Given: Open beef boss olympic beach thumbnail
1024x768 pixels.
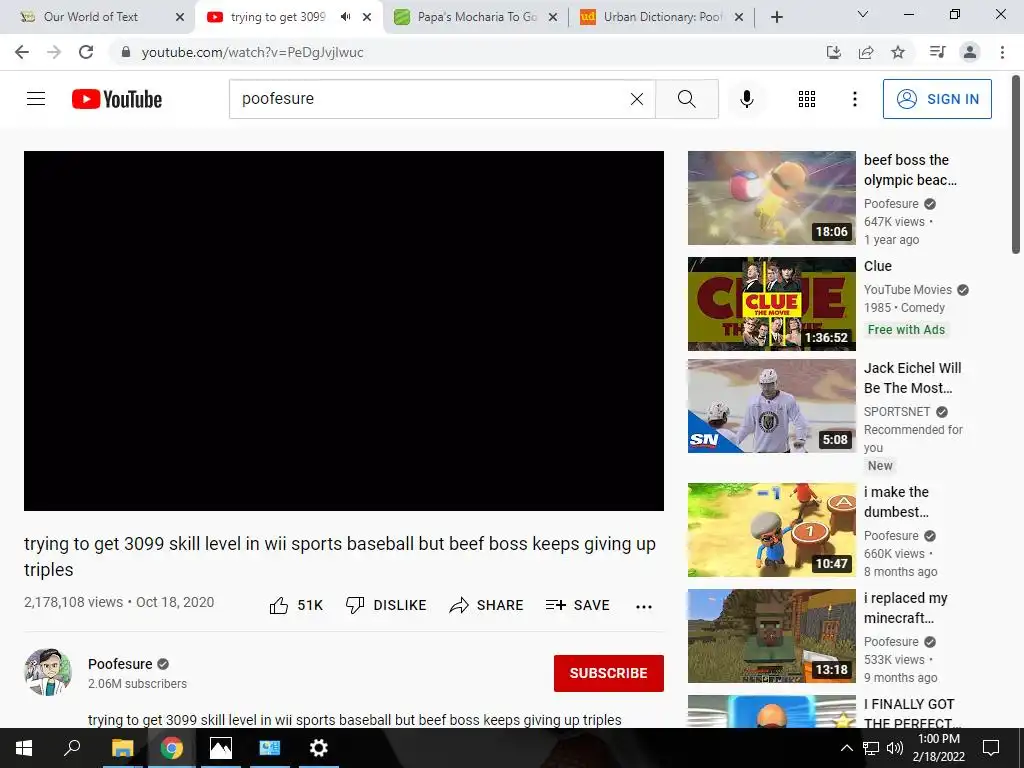Looking at the screenshot, I should (x=771, y=198).
